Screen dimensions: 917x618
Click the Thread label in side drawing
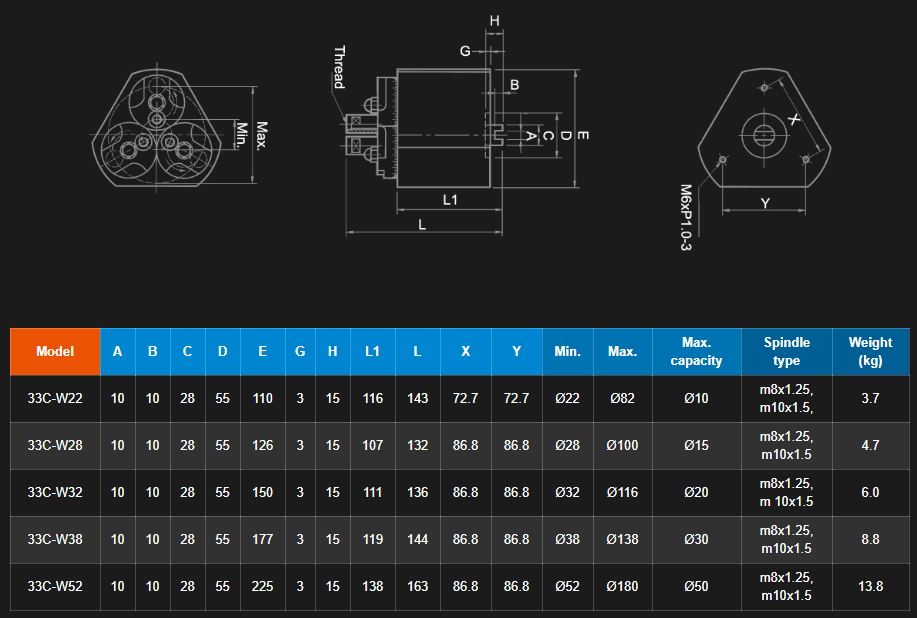point(338,67)
